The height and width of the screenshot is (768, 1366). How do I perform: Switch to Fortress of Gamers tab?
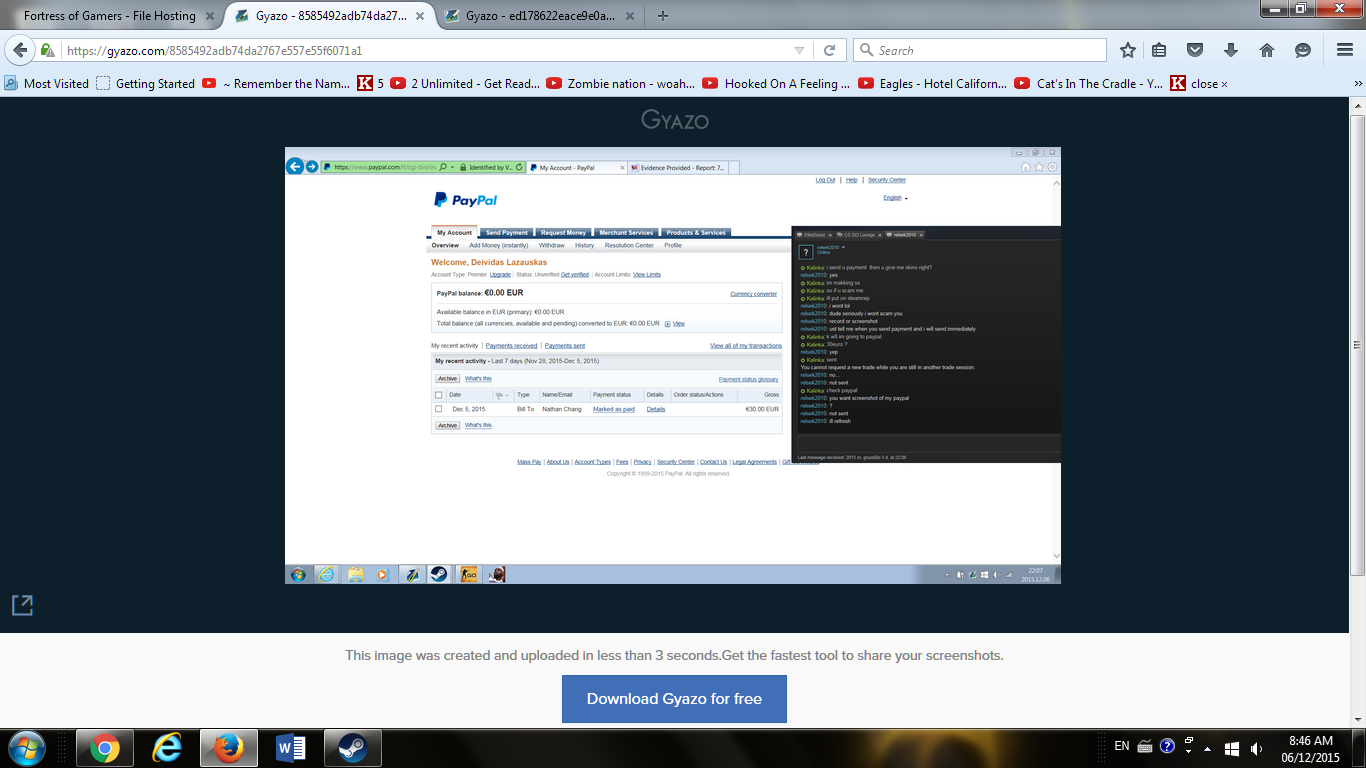(x=109, y=16)
